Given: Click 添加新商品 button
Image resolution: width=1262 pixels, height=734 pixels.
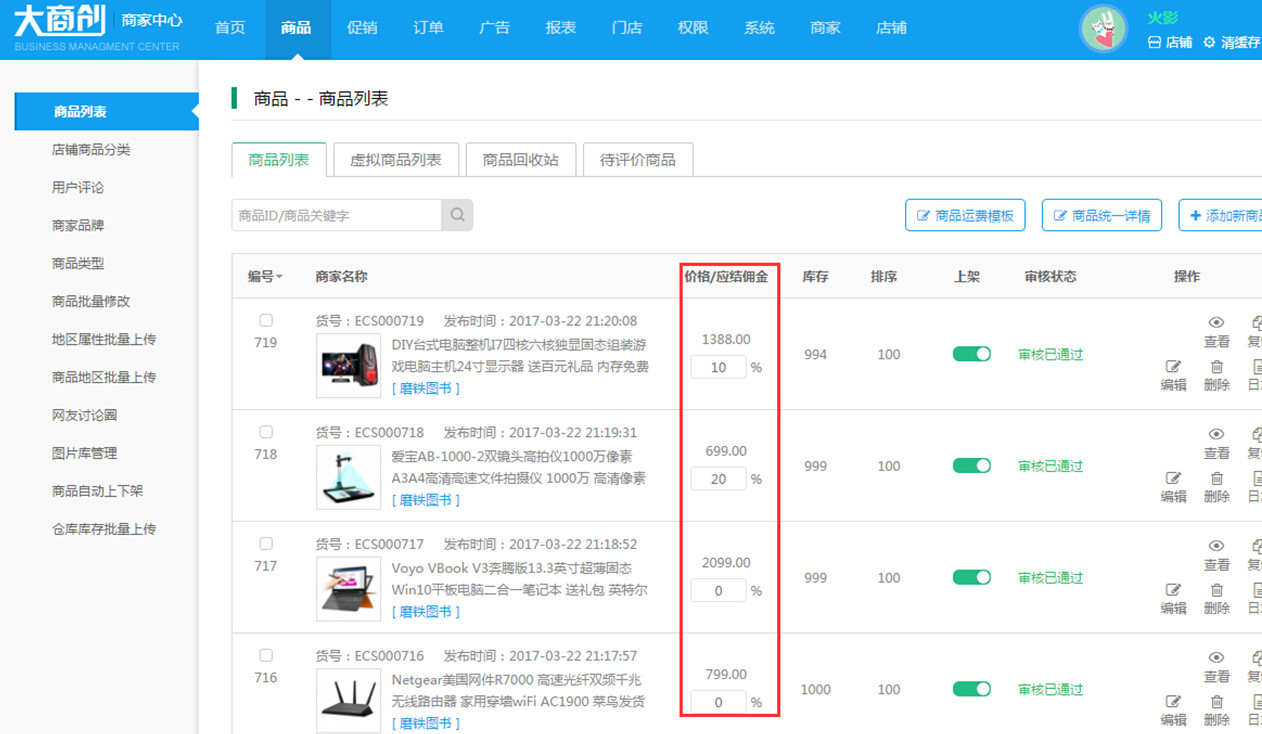Looking at the screenshot, I should pyautogui.click(x=1221, y=215).
